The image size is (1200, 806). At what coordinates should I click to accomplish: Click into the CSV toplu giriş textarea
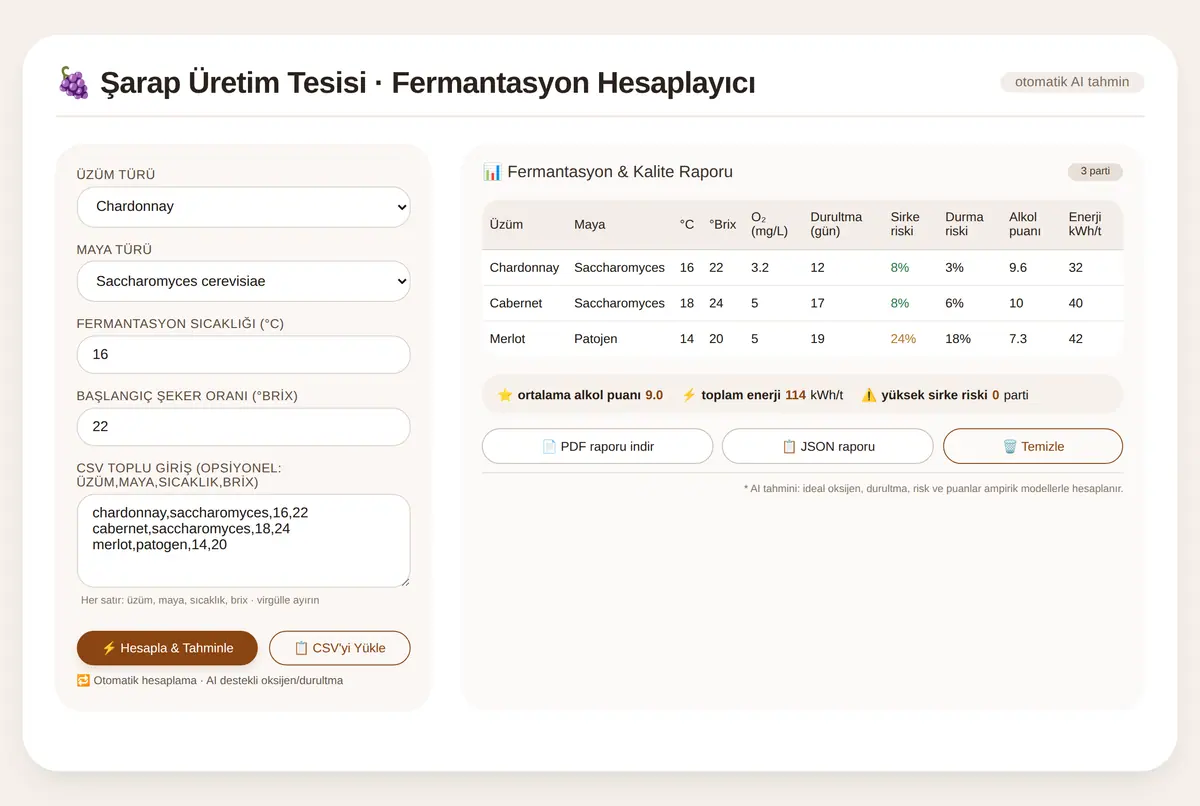[x=244, y=541]
